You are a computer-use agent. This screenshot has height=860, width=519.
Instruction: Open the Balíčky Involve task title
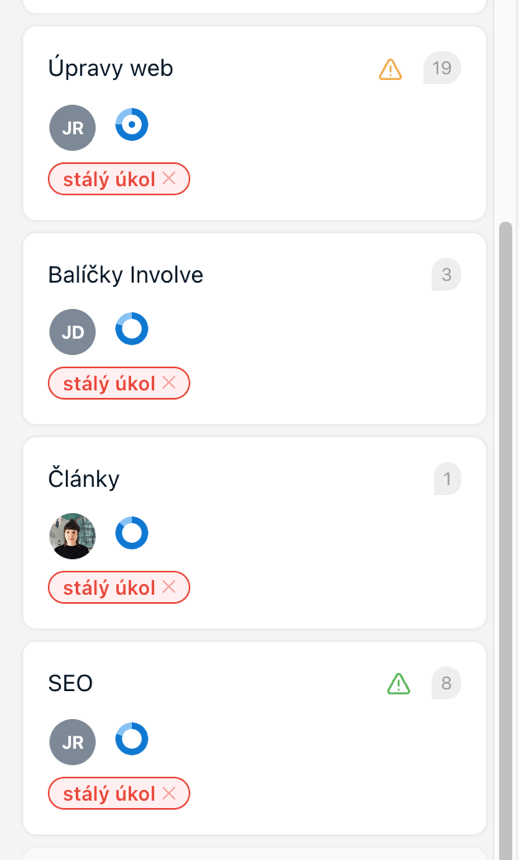126,275
